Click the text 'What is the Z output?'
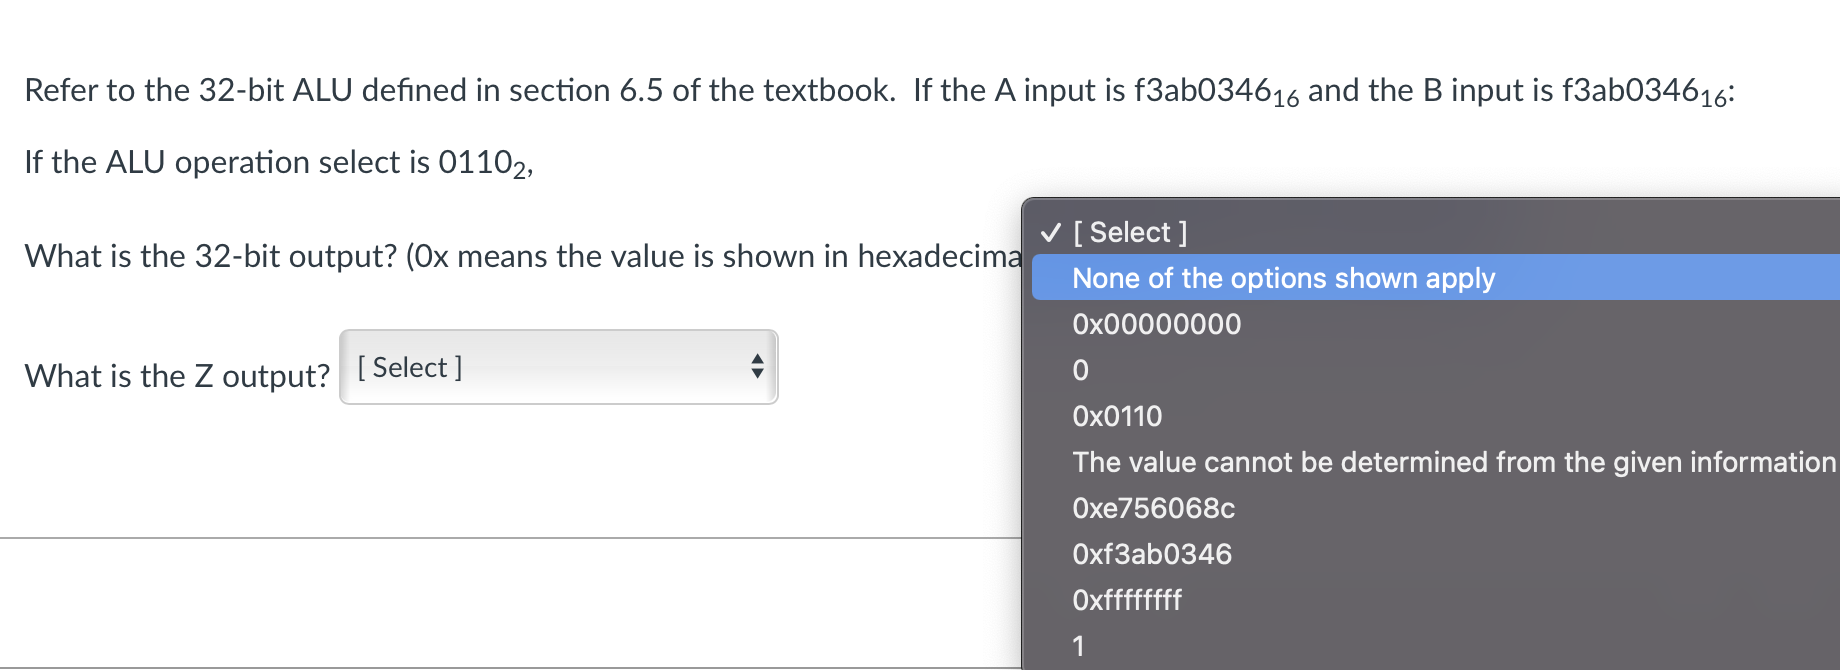Viewport: 1840px width, 670px height. [176, 376]
